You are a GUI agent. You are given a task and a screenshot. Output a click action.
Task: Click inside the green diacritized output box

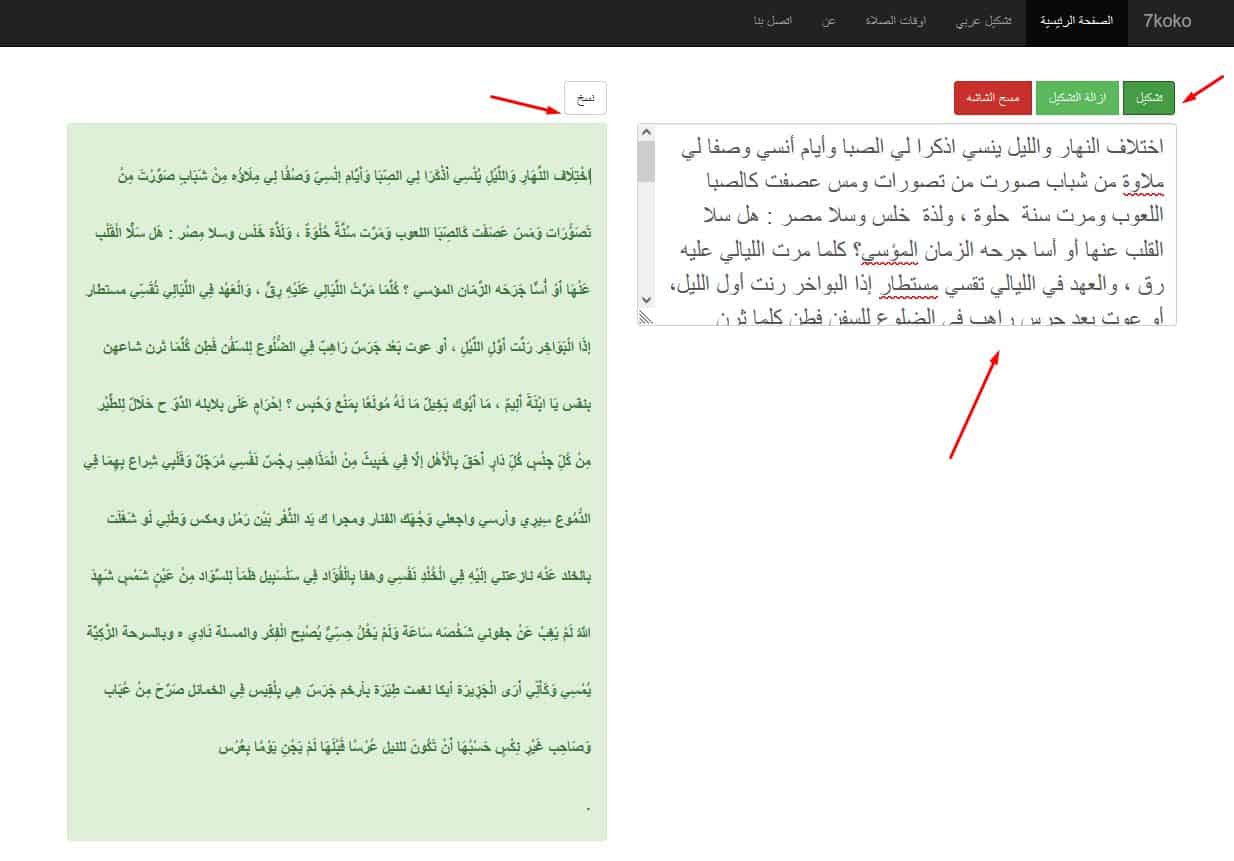(336, 480)
